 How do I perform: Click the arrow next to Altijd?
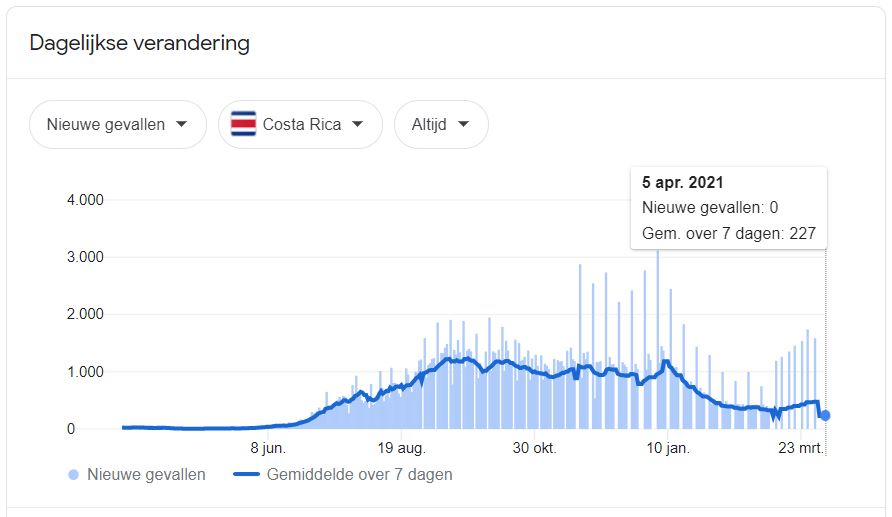click(x=463, y=124)
